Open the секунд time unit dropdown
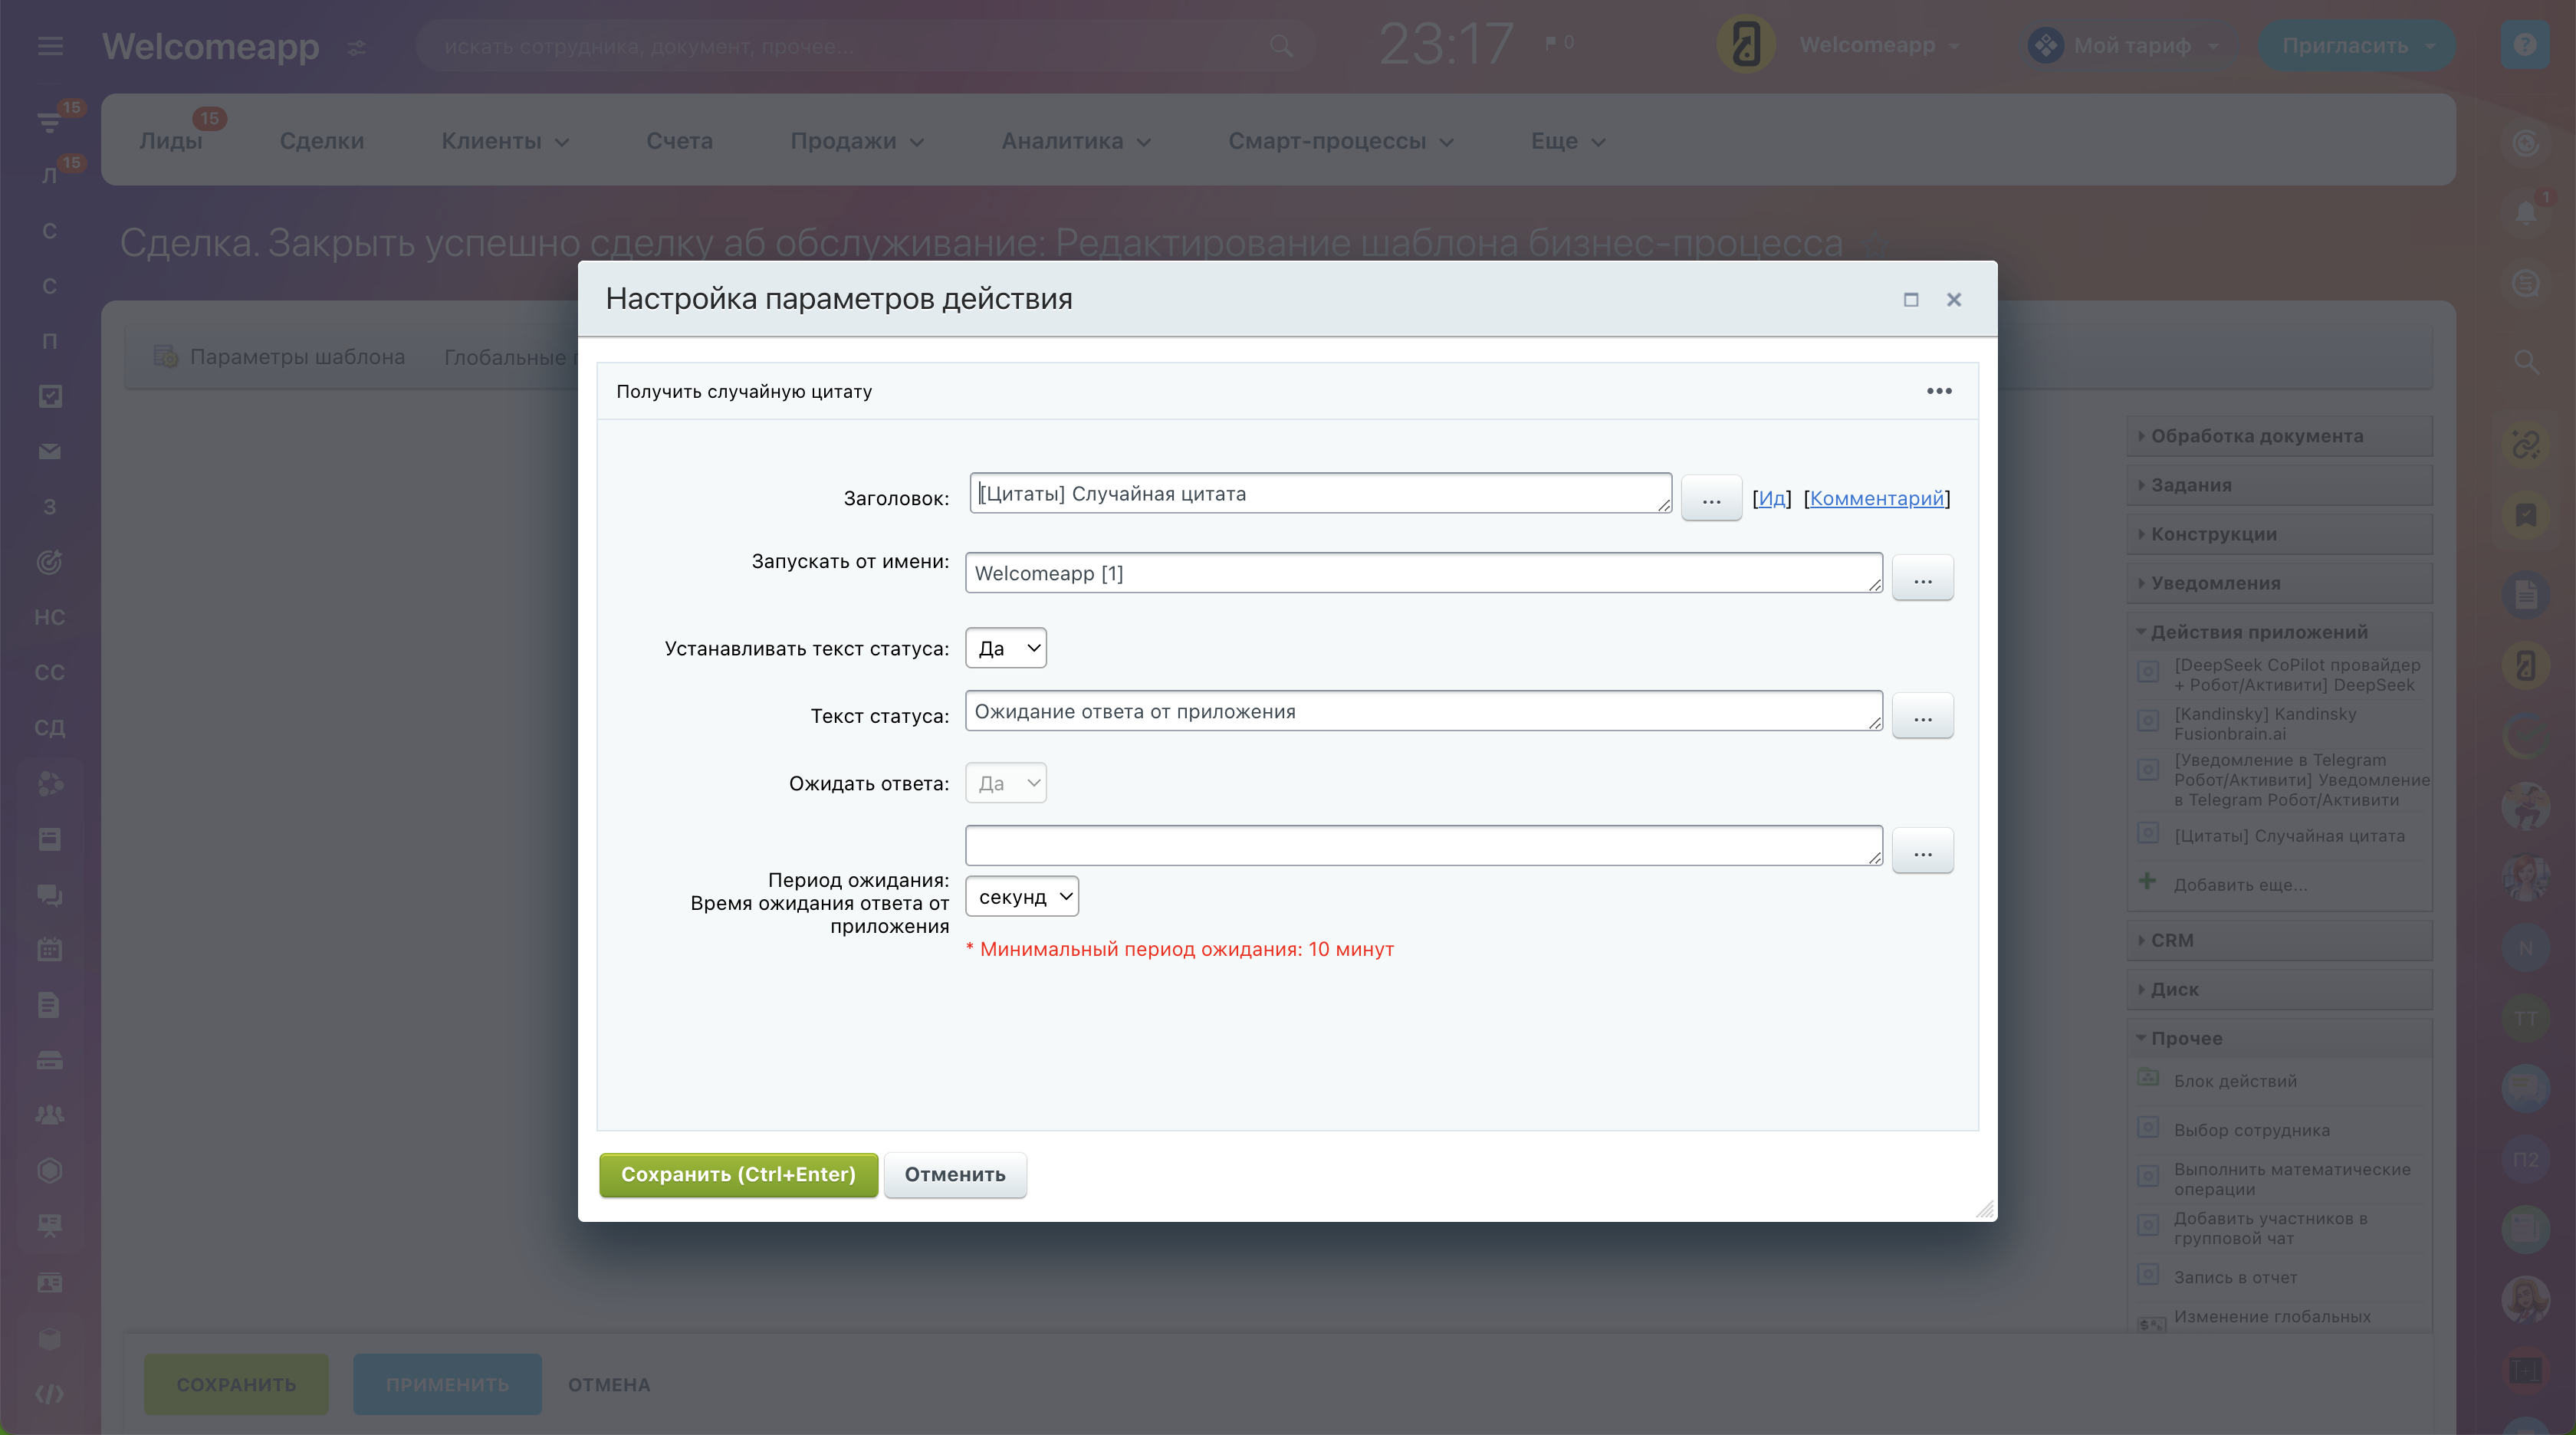Image resolution: width=2576 pixels, height=1435 pixels. (1021, 897)
